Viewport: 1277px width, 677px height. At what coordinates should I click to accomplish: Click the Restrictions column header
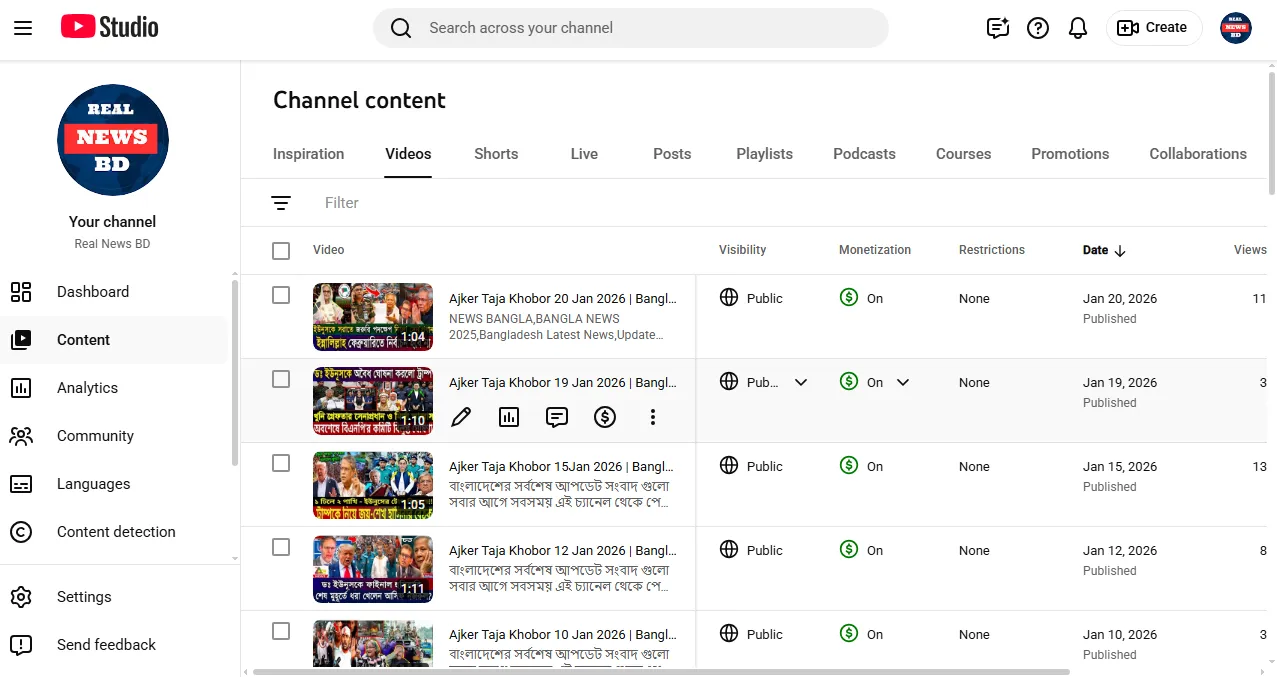(992, 250)
